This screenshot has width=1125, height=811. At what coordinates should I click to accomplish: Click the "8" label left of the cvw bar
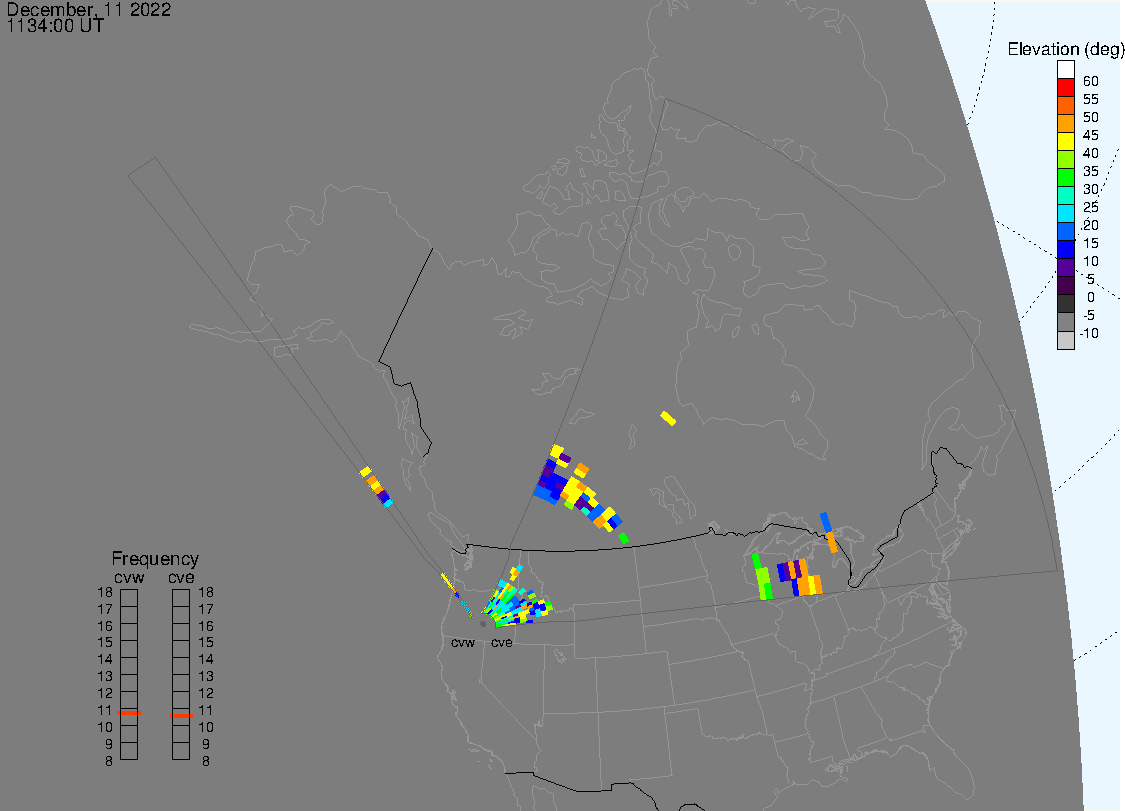(x=108, y=761)
